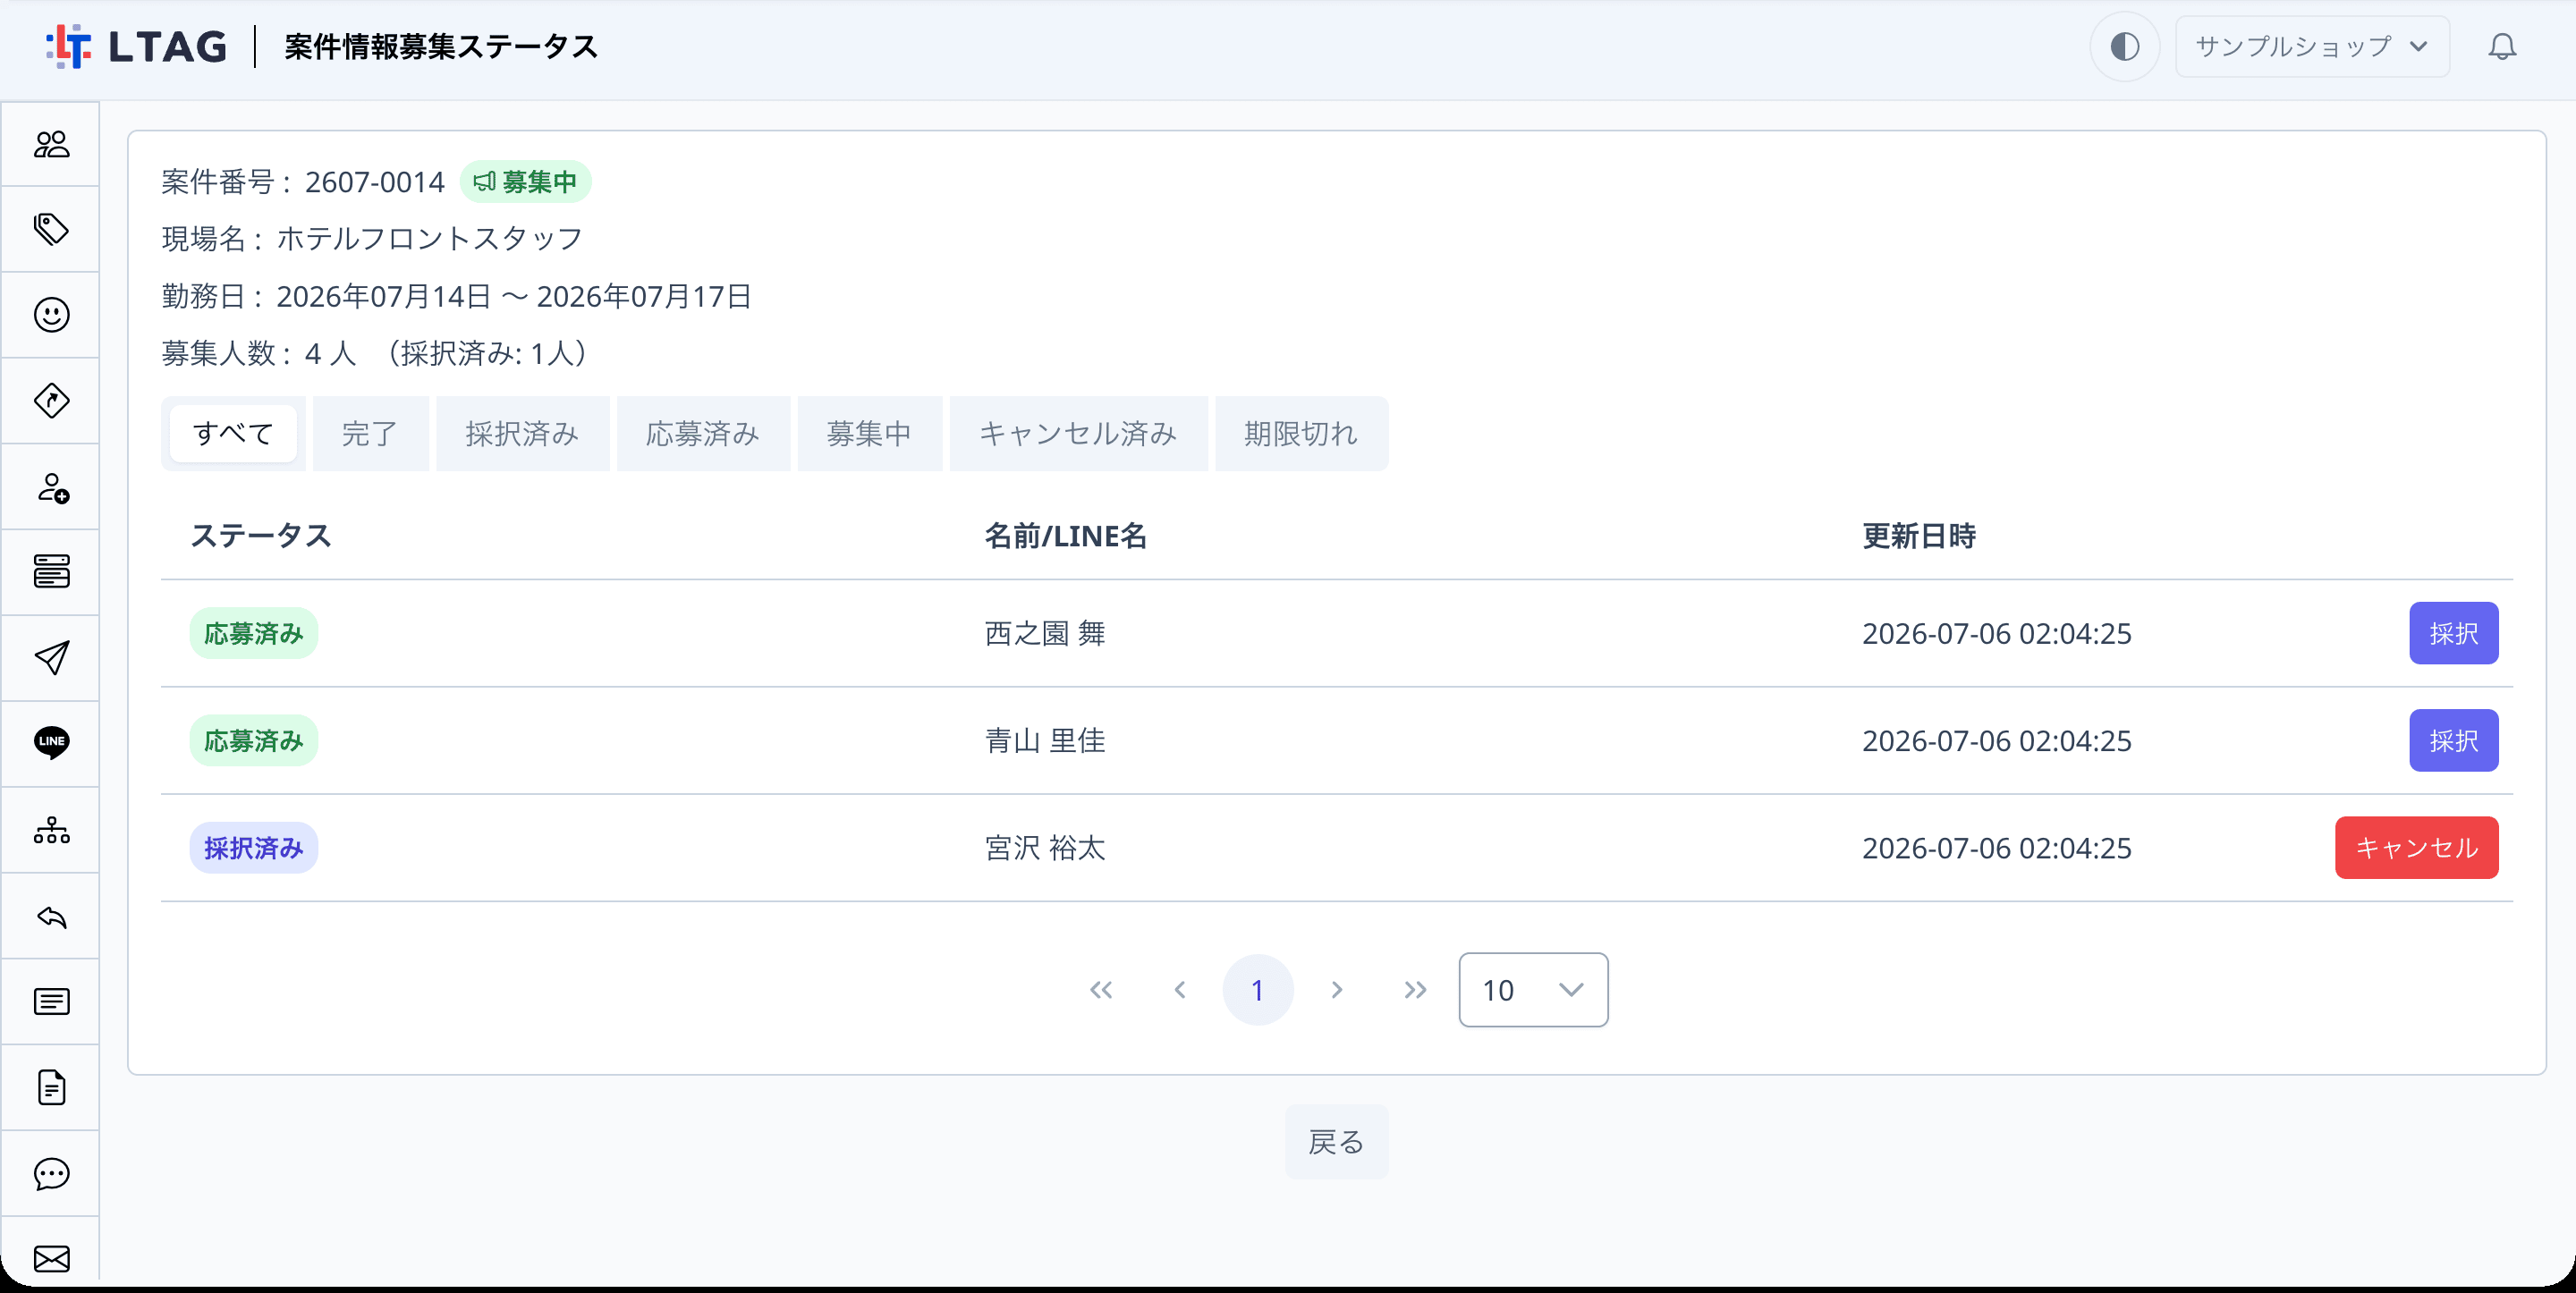Click the LTAG logo
The image size is (2576, 1293).
137,46
